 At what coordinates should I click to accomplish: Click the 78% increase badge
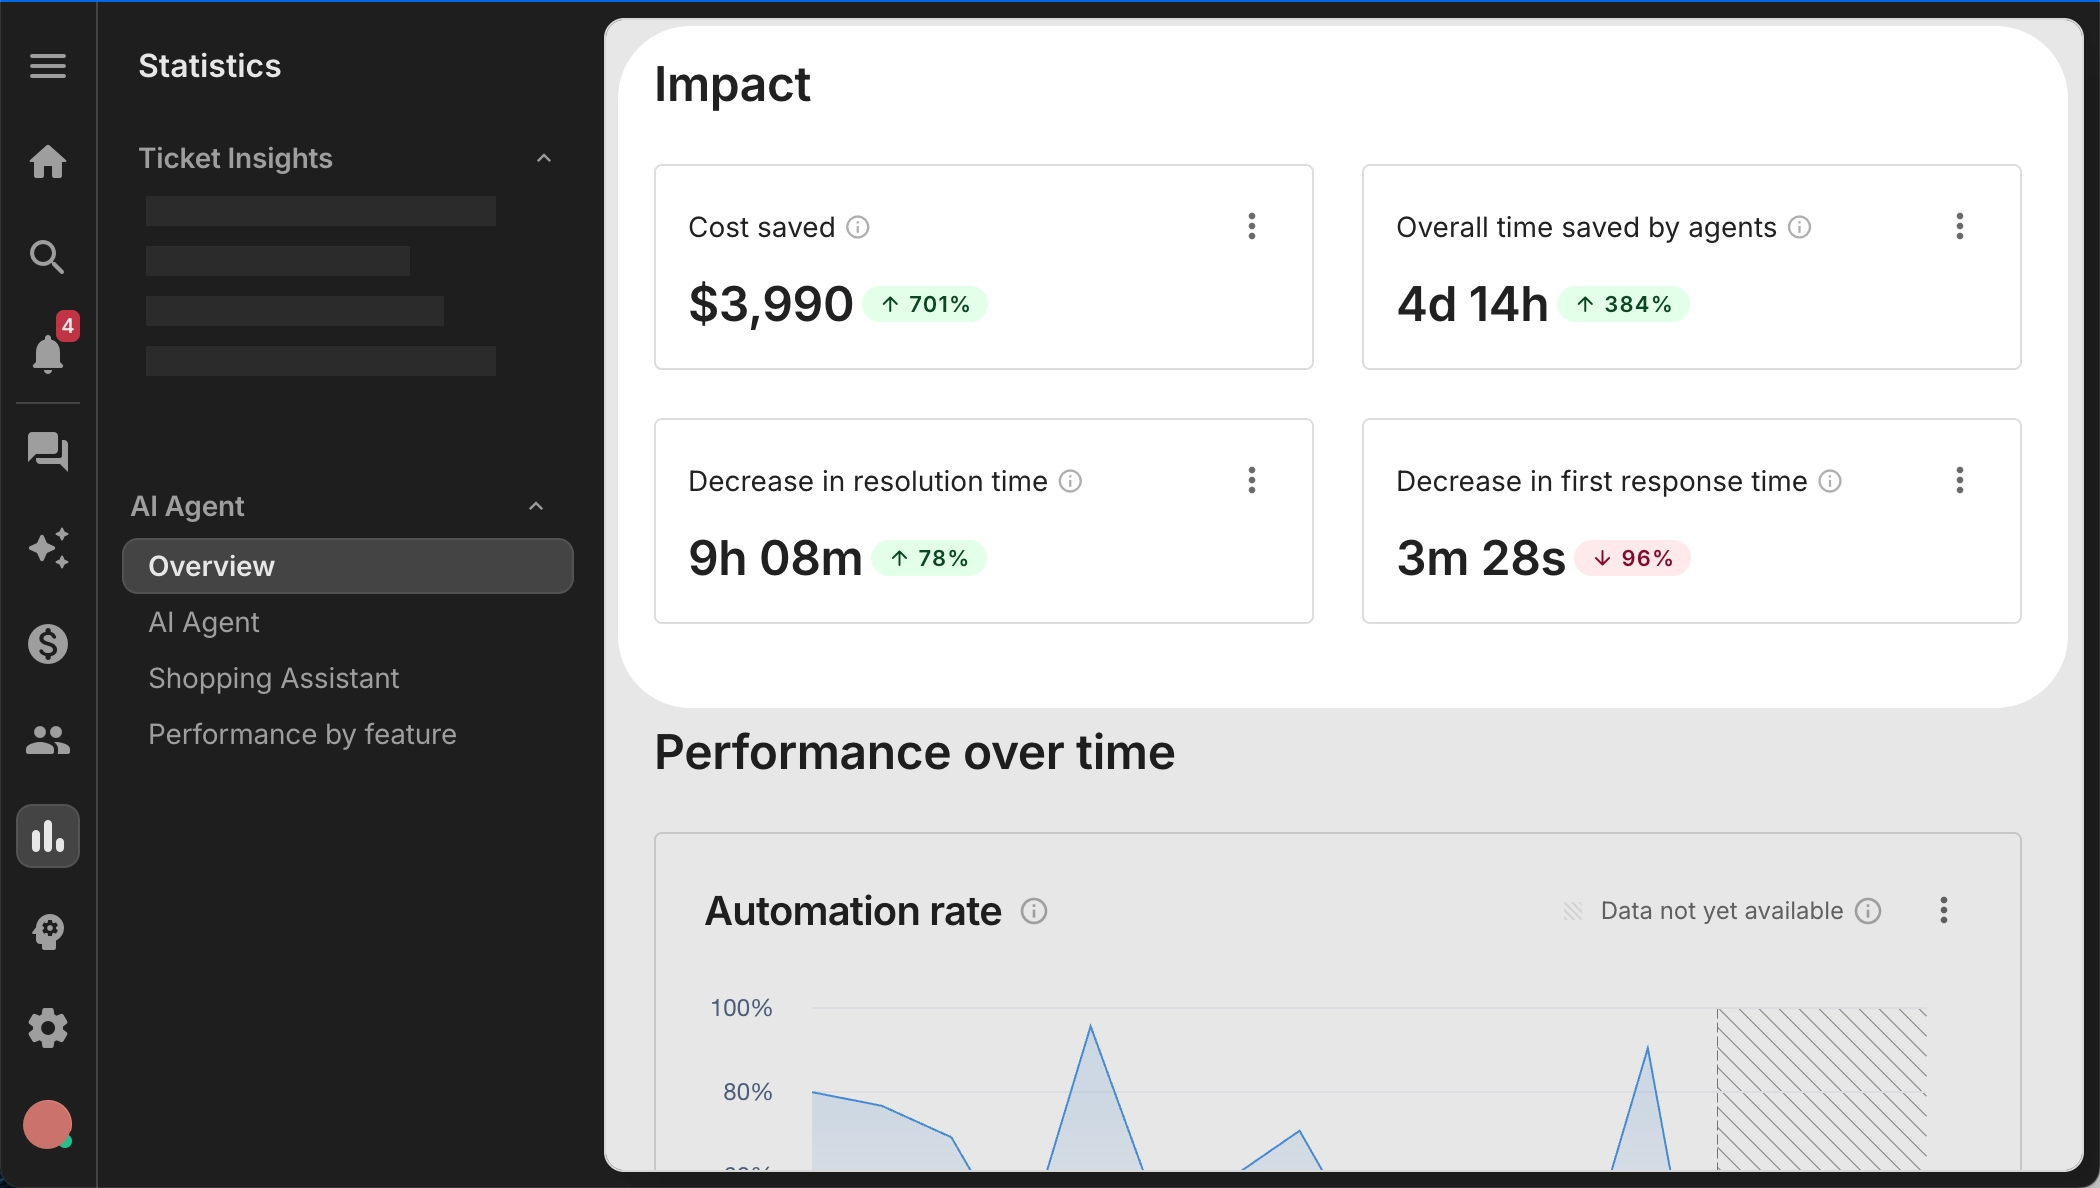tap(930, 558)
